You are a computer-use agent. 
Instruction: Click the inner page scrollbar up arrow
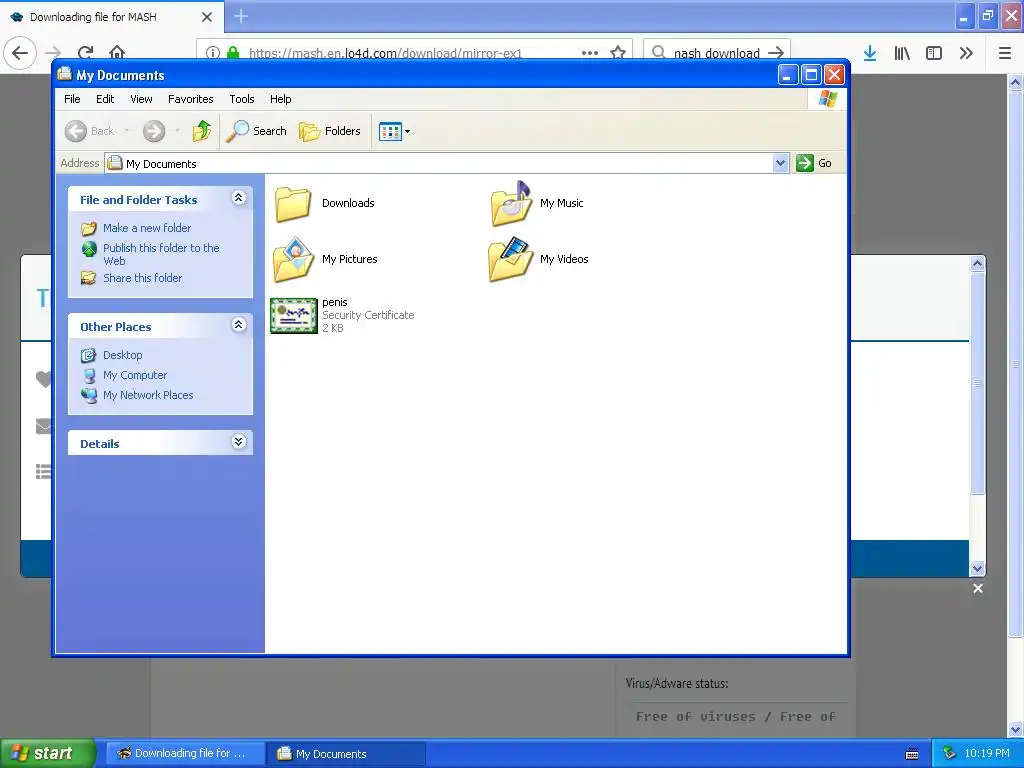978,264
